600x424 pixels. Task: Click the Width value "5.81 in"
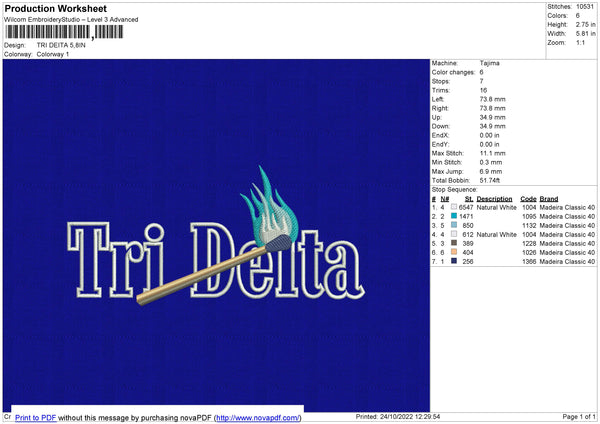click(x=585, y=34)
